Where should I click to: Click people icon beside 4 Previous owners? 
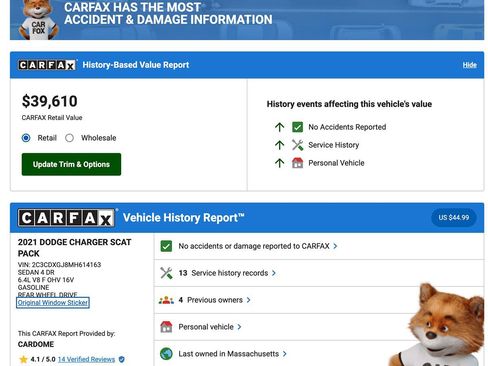point(166,300)
